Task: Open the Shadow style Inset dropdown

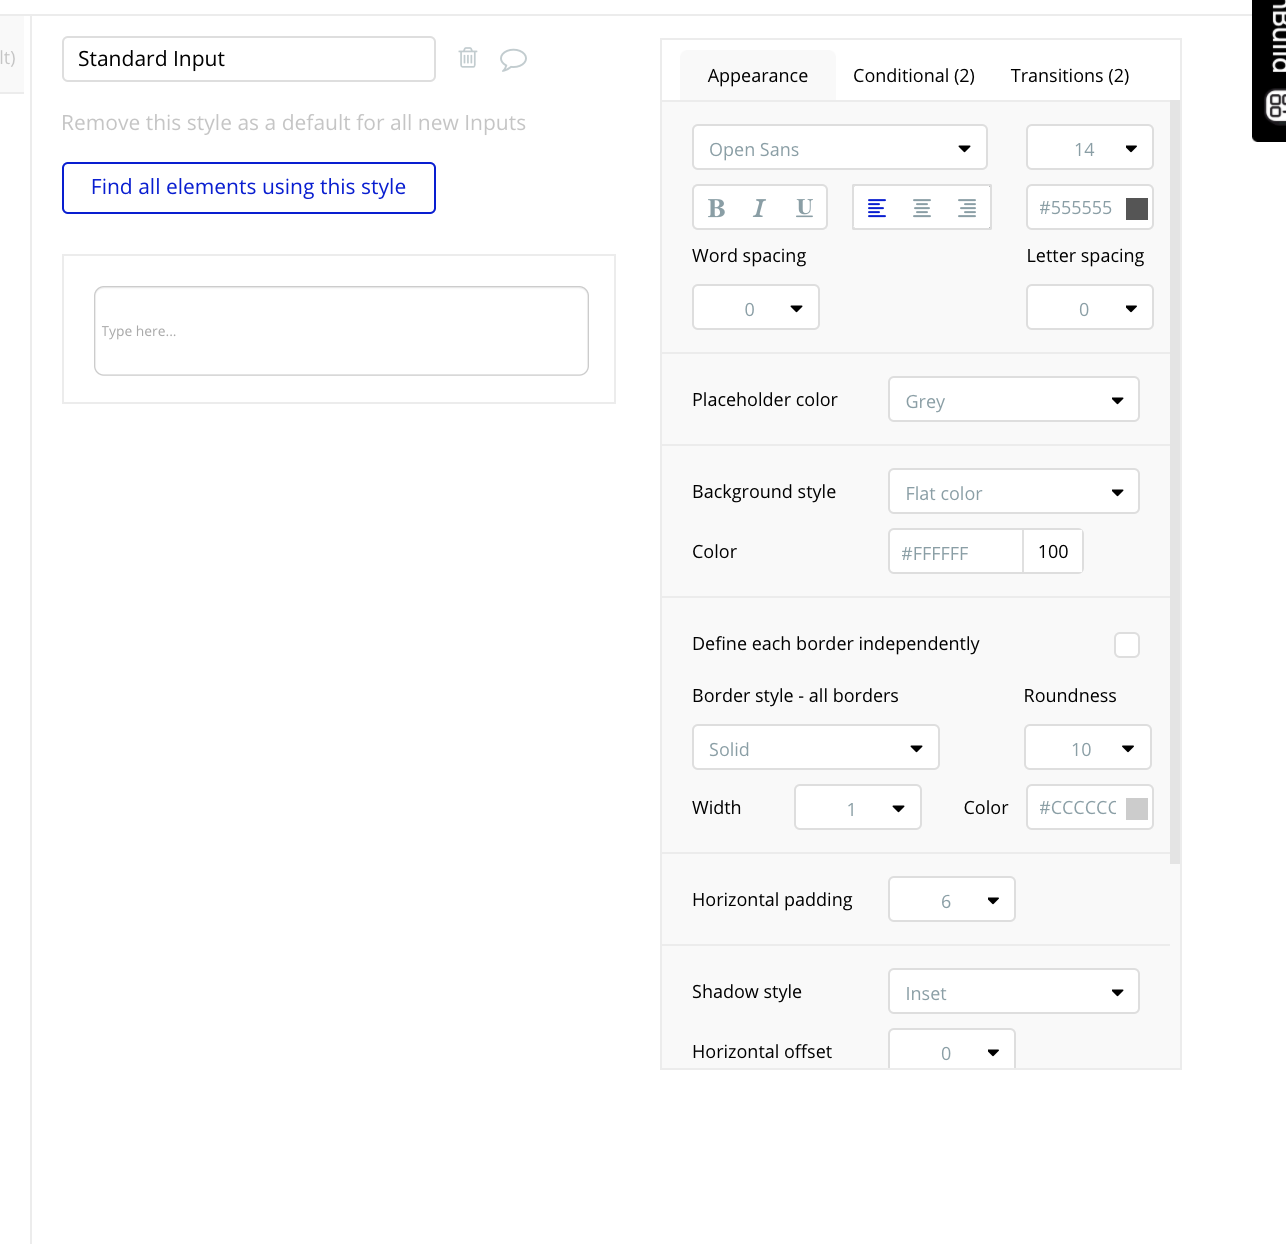Action: pos(1013,992)
